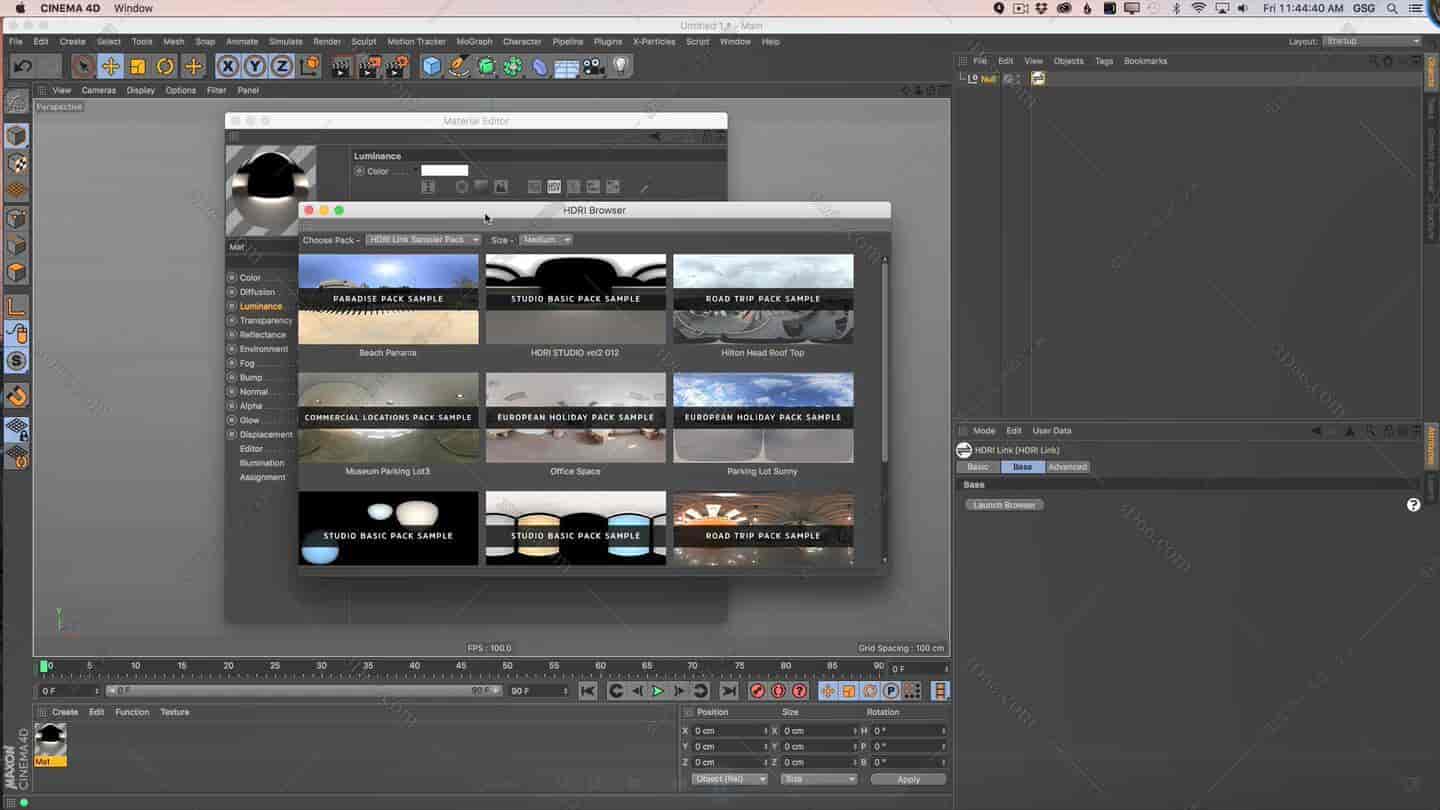Open the Size dropdown set to Medium
This screenshot has height=810, width=1440.
[545, 240]
